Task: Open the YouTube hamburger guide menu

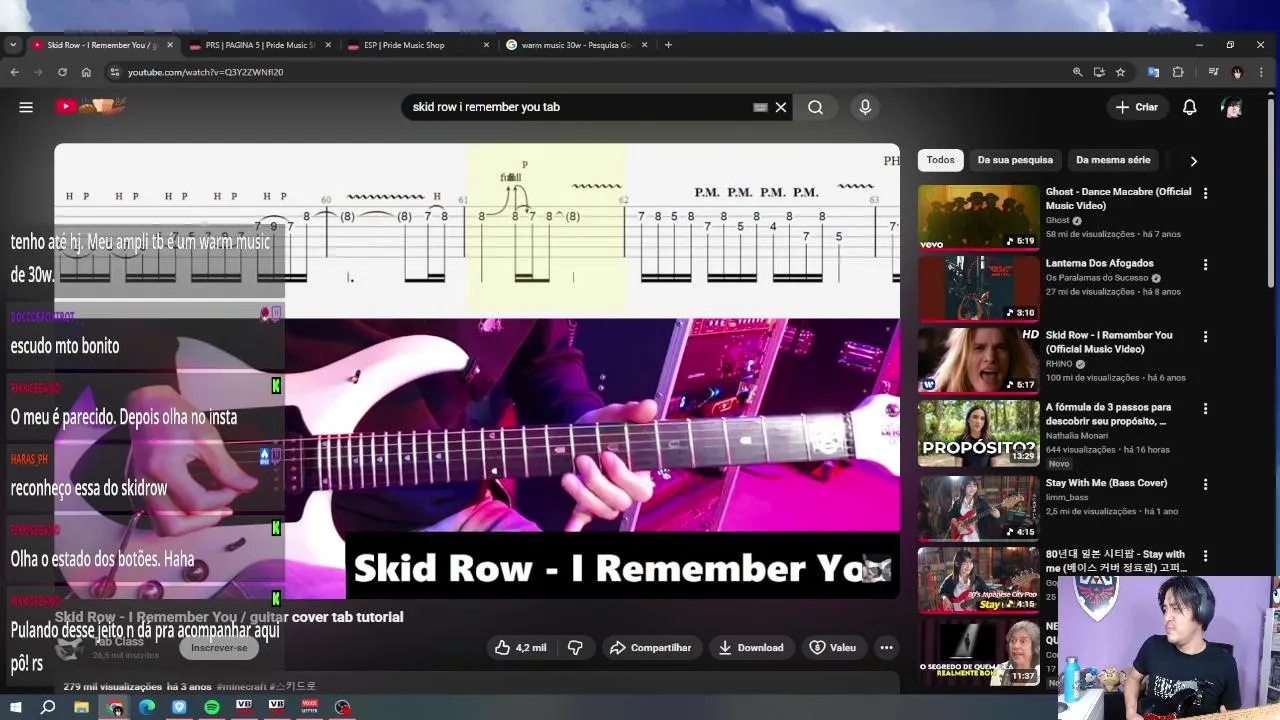Action: [26, 107]
